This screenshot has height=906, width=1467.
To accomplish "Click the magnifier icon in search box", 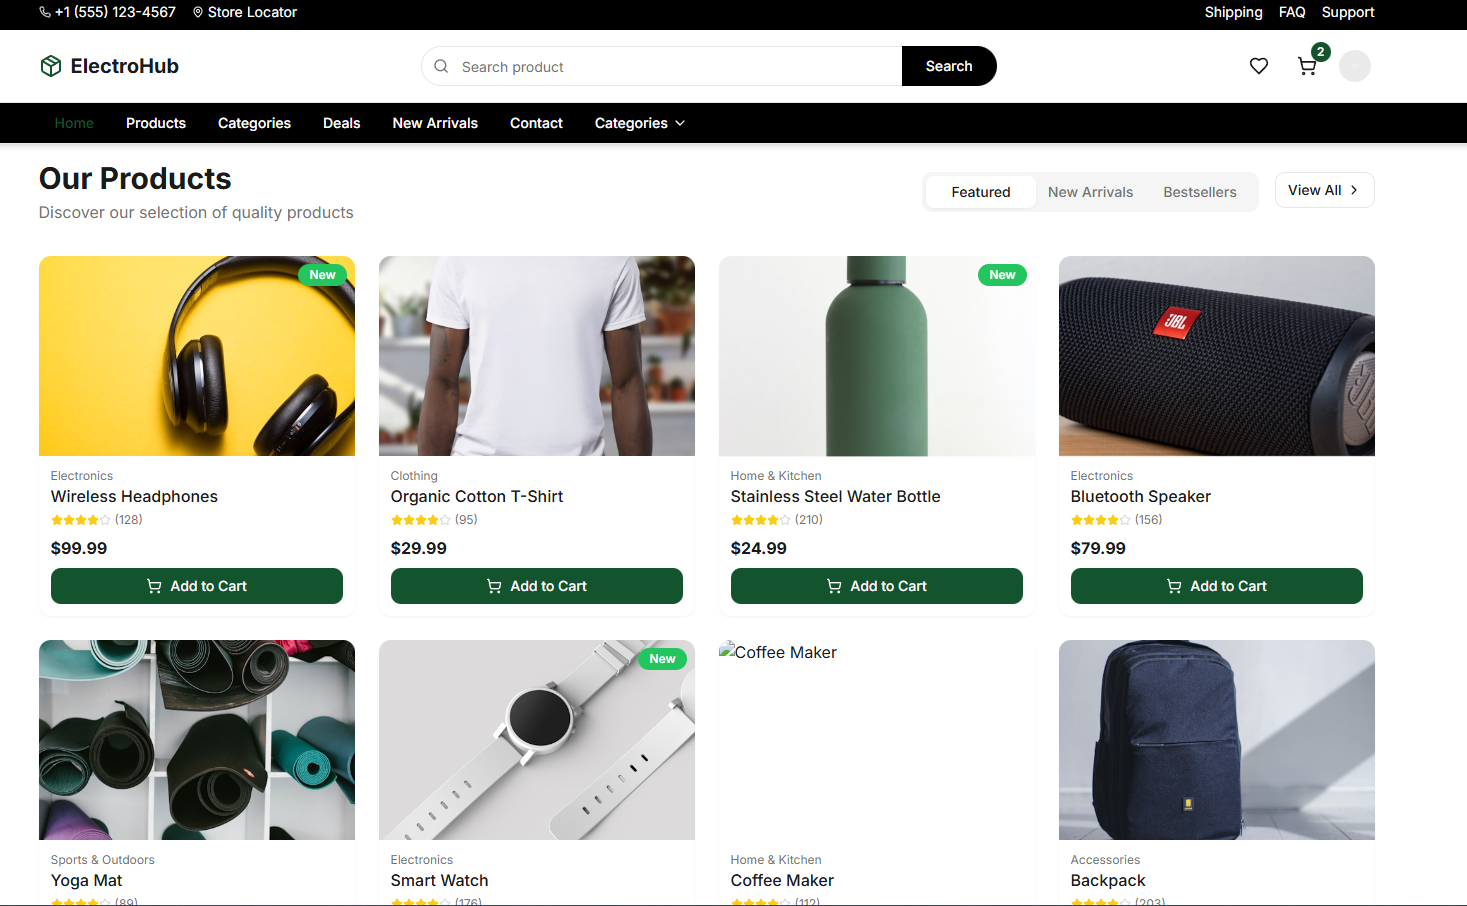I will [441, 66].
